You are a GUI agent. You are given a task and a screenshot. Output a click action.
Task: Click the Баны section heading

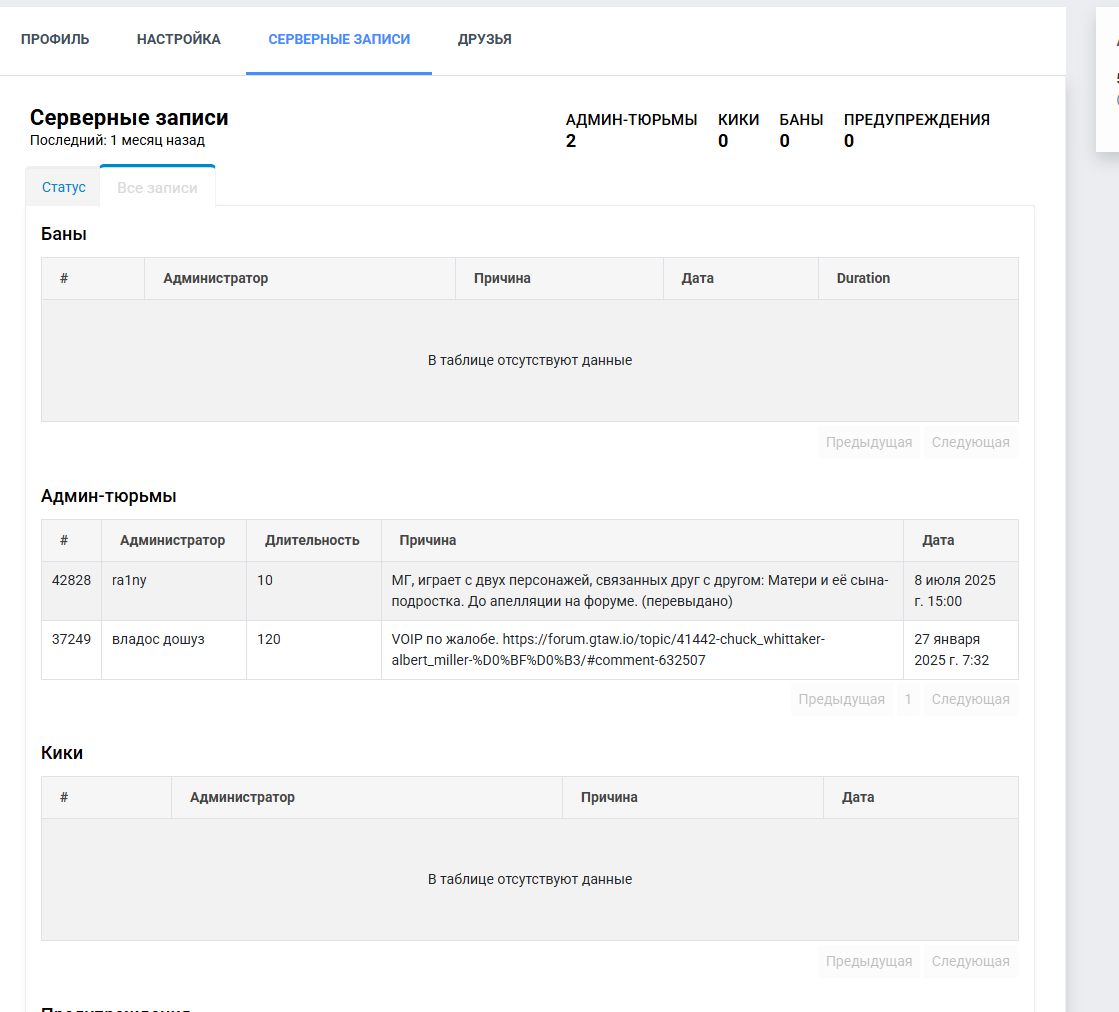pos(64,234)
